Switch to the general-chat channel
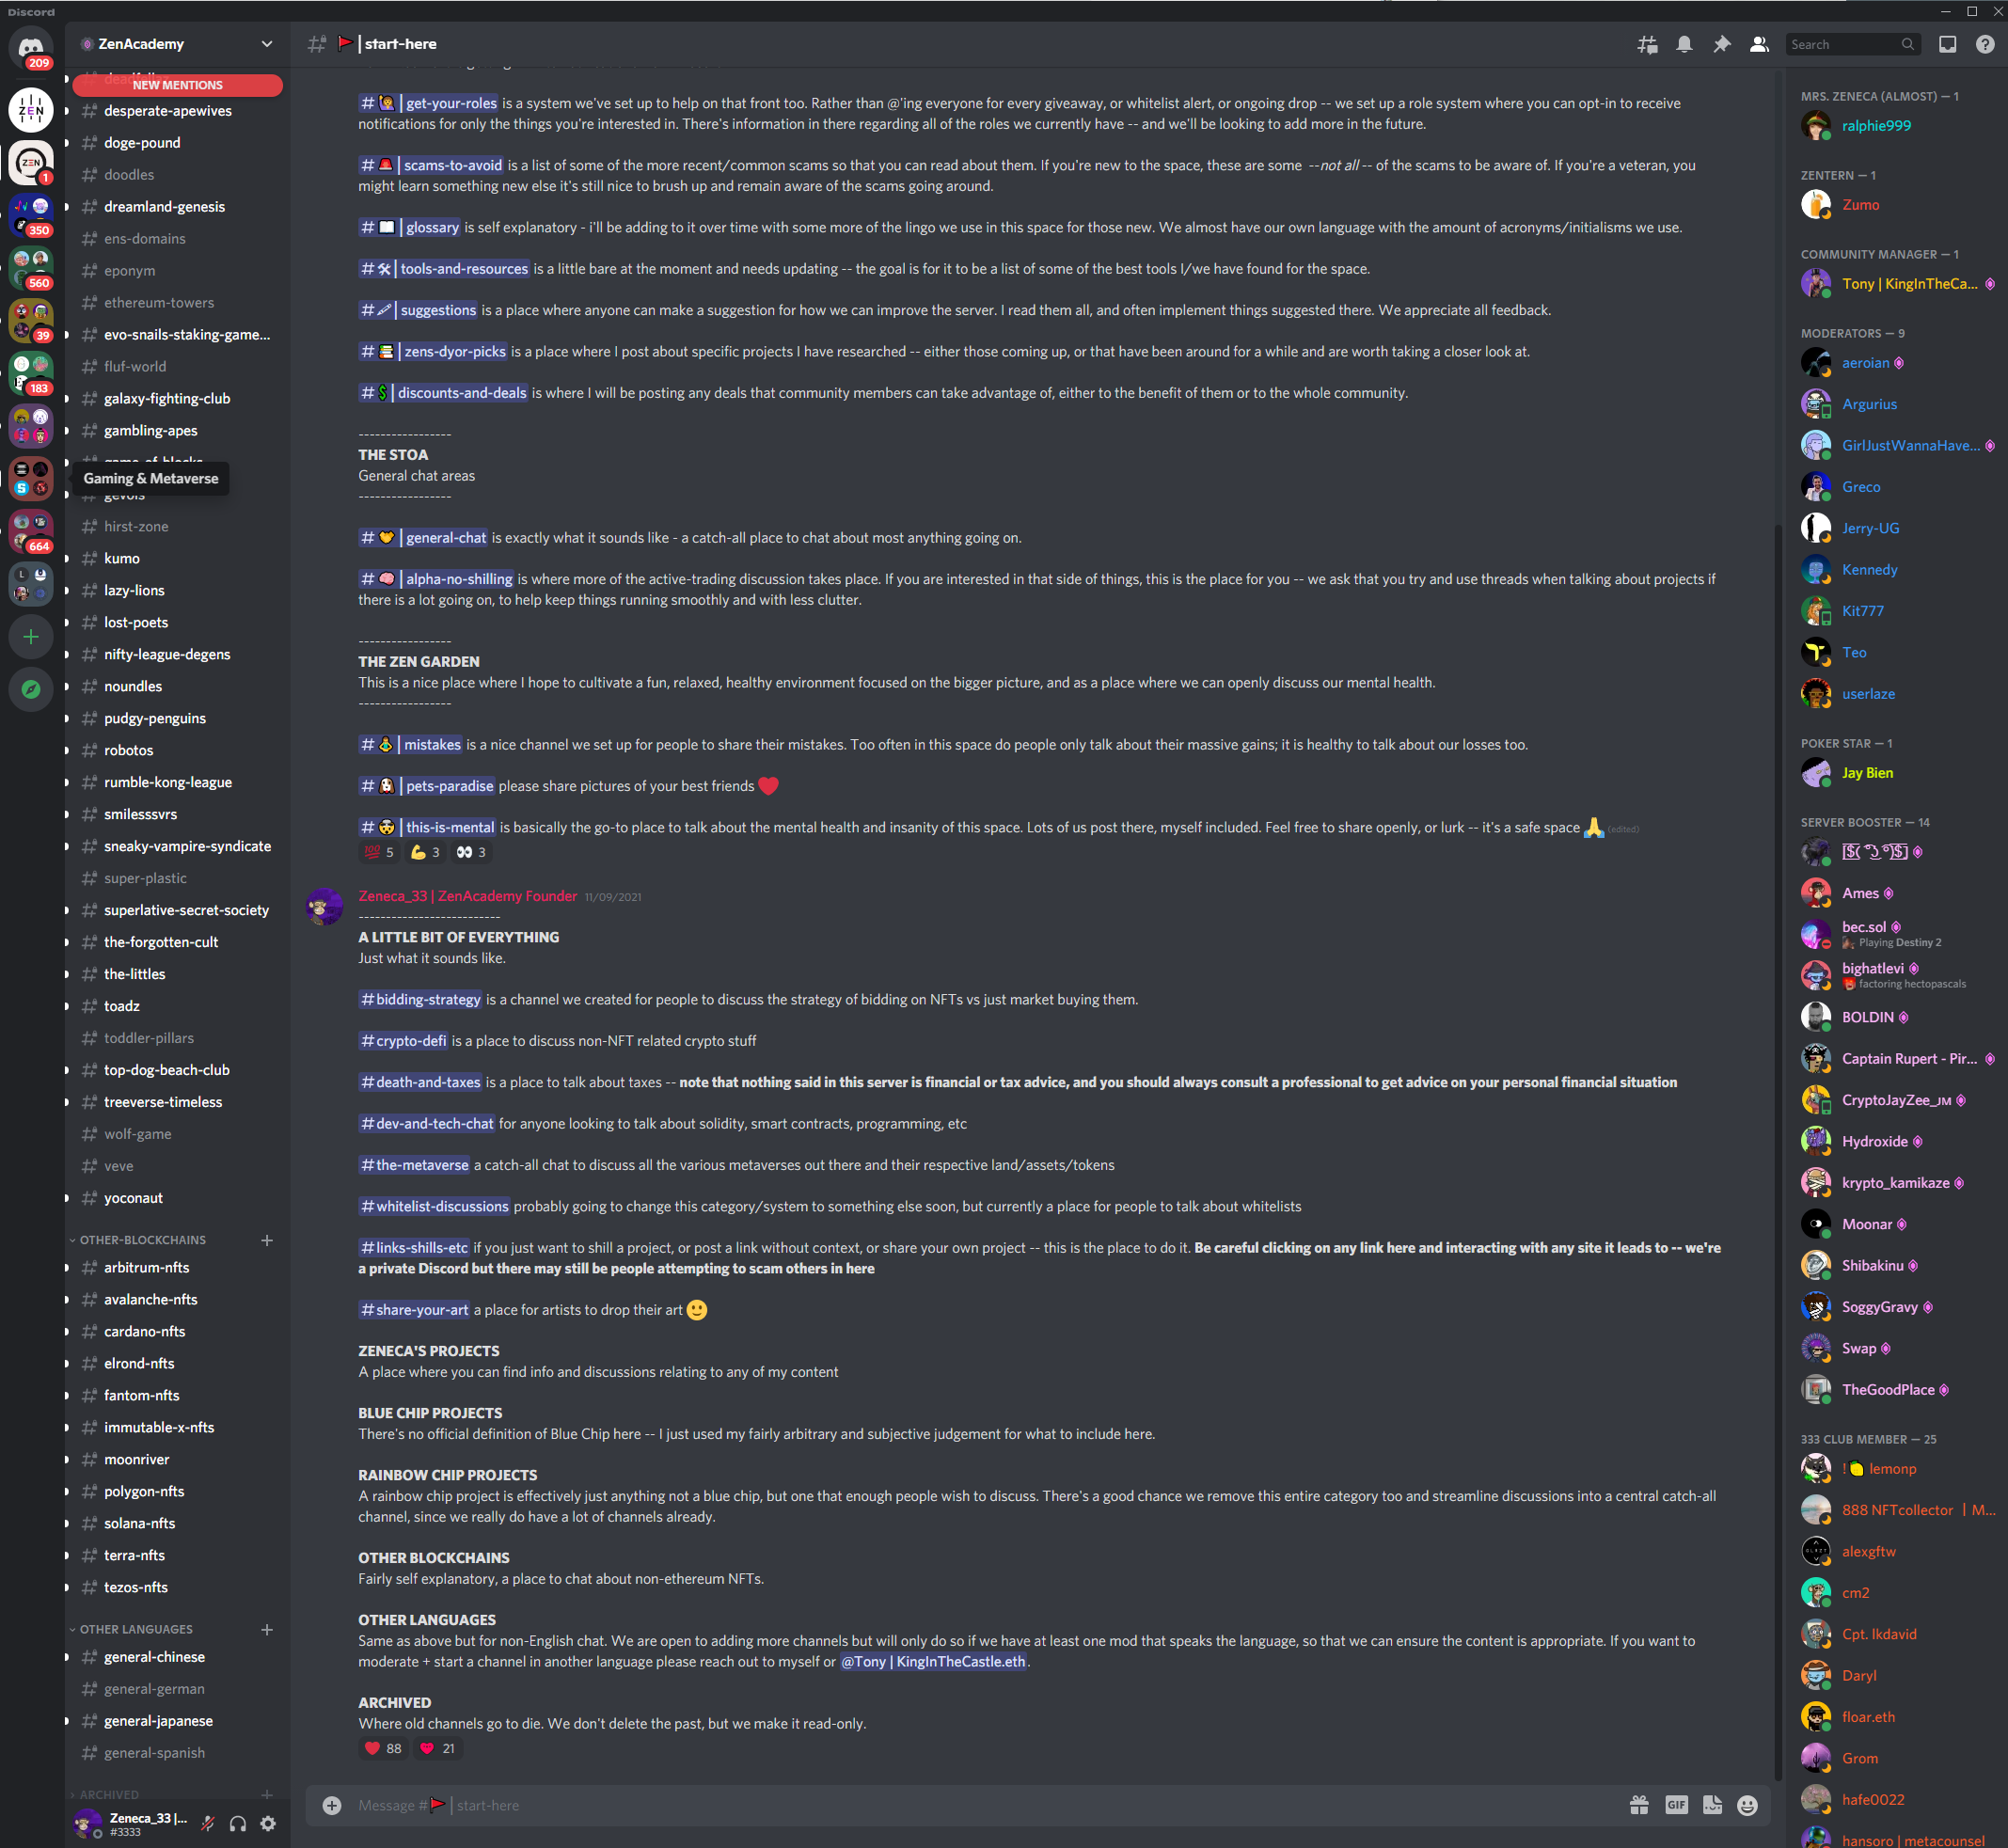 click(x=444, y=537)
